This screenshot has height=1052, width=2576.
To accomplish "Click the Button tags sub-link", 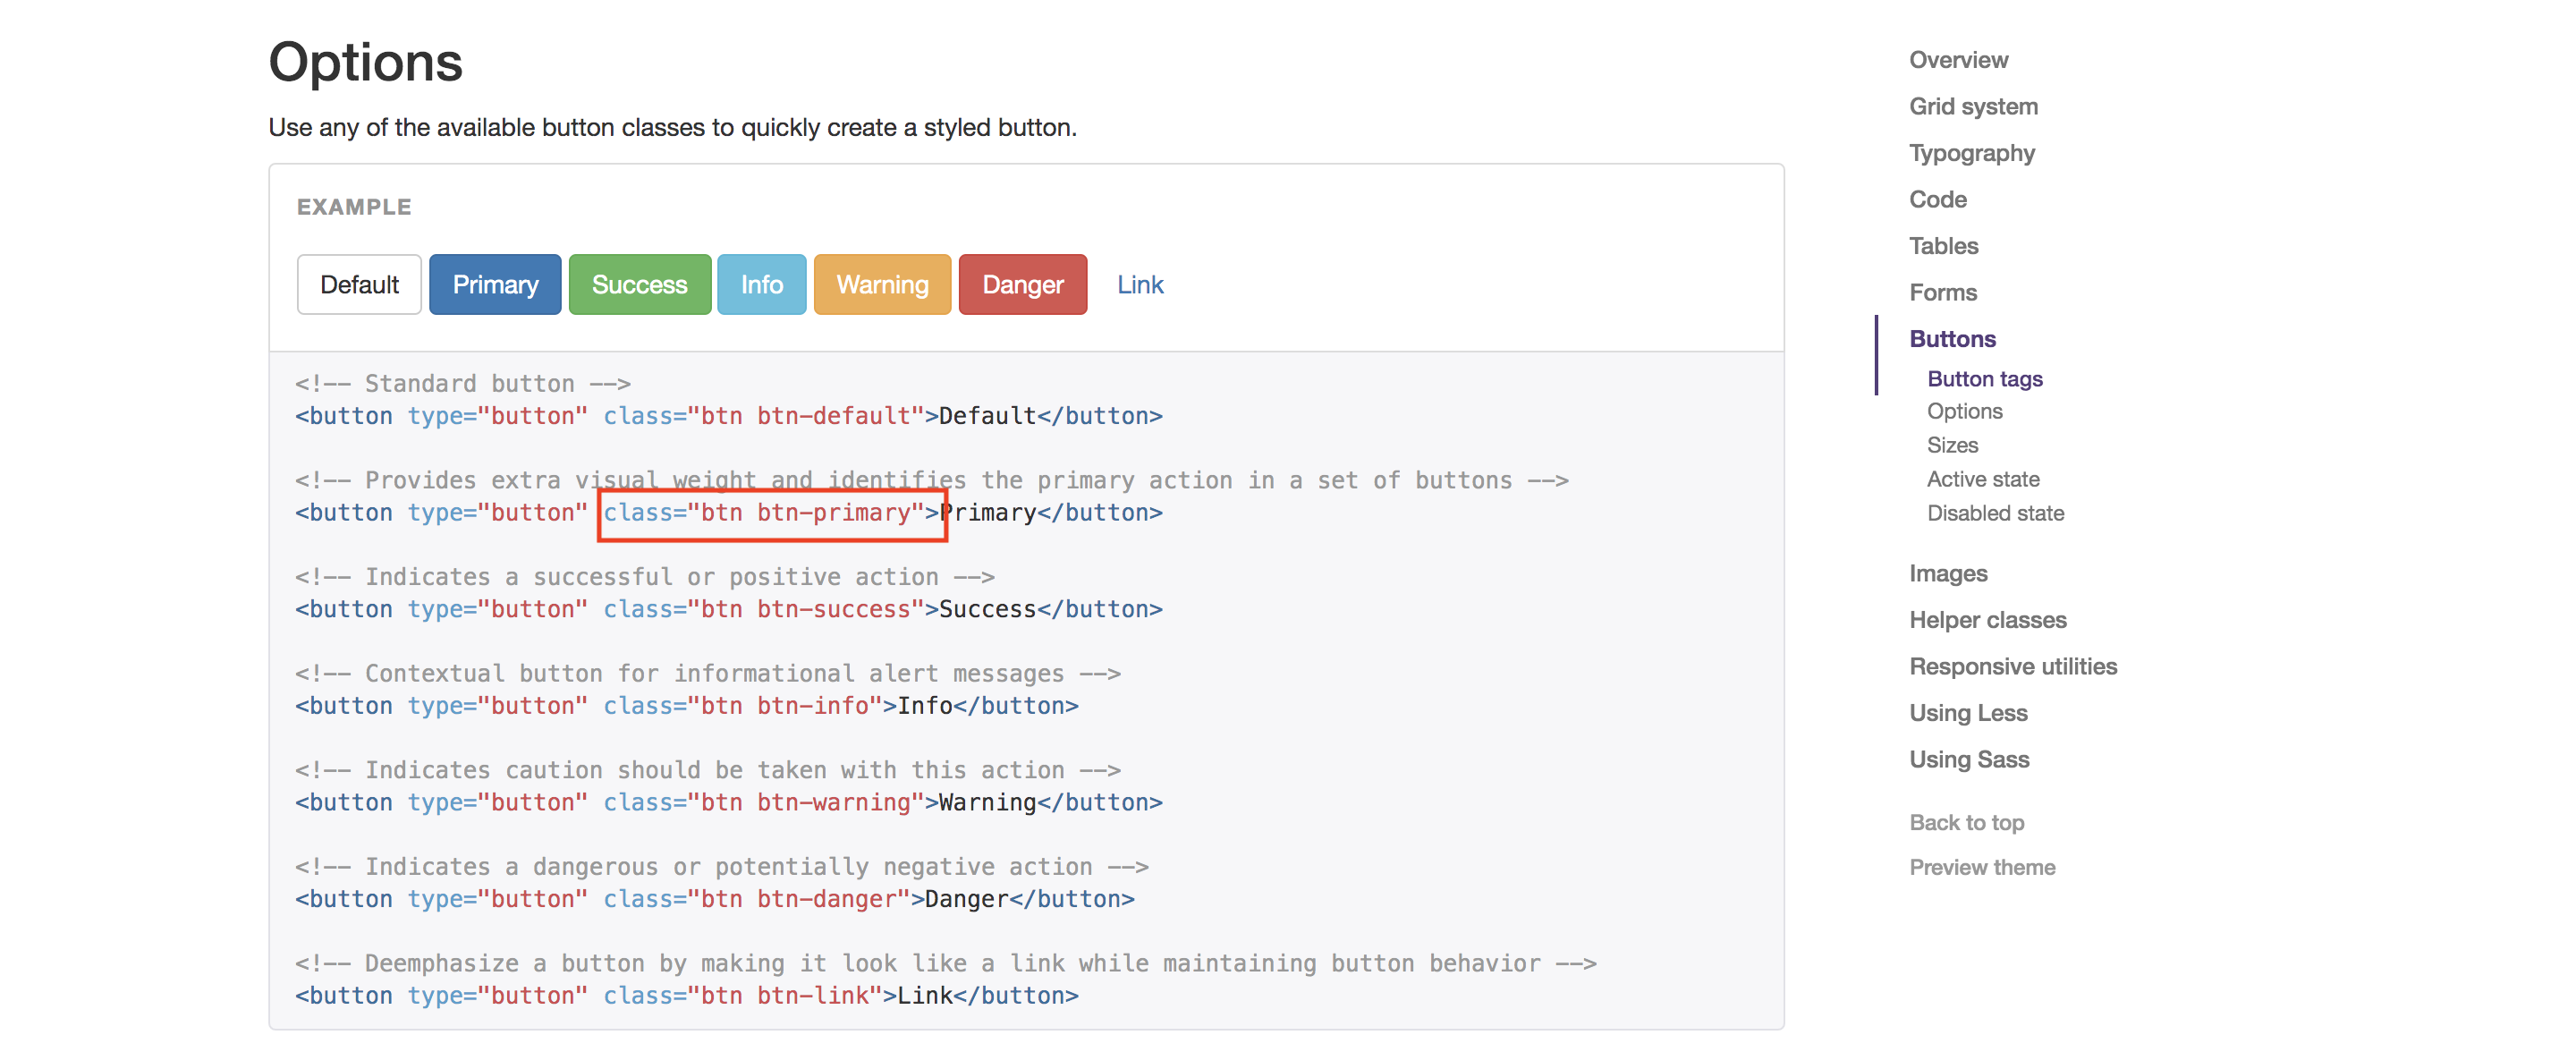I will coord(1984,379).
